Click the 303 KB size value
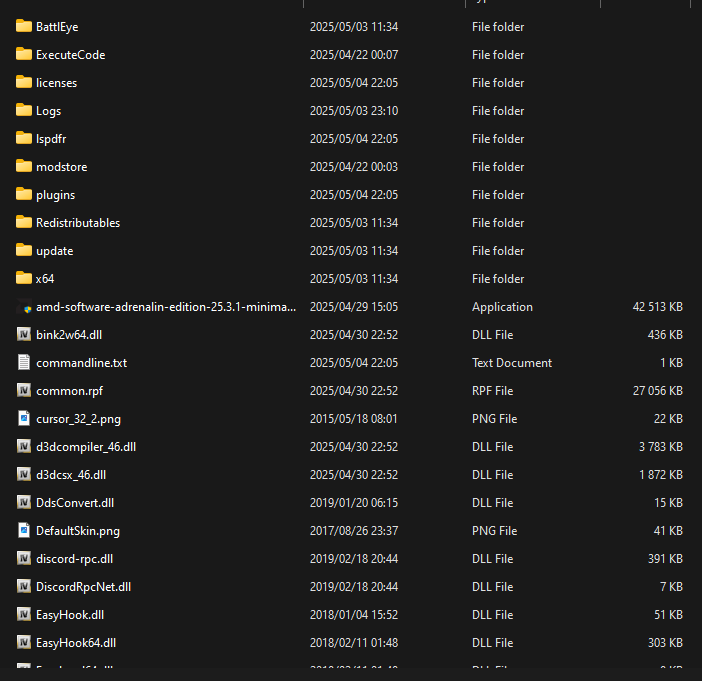The width and height of the screenshot is (702, 681). coord(665,642)
